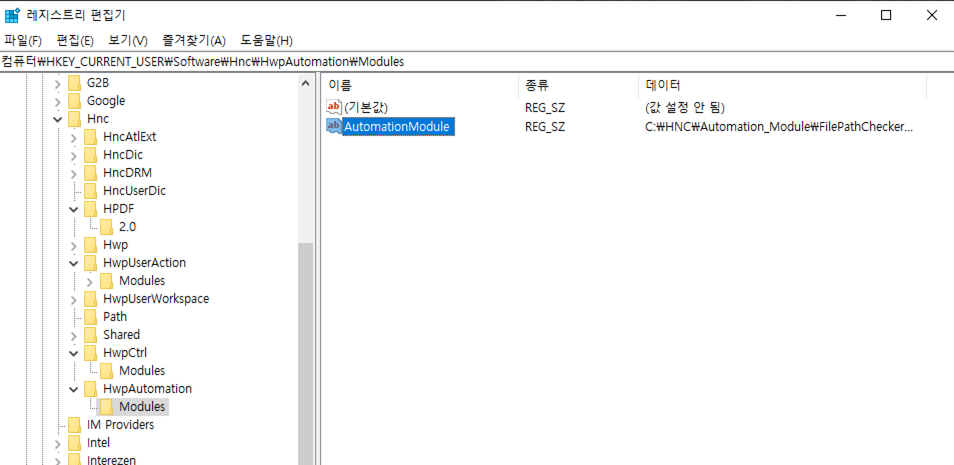Click the (값 설정 안 됨) data cell
954x465 pixels.
[685, 108]
